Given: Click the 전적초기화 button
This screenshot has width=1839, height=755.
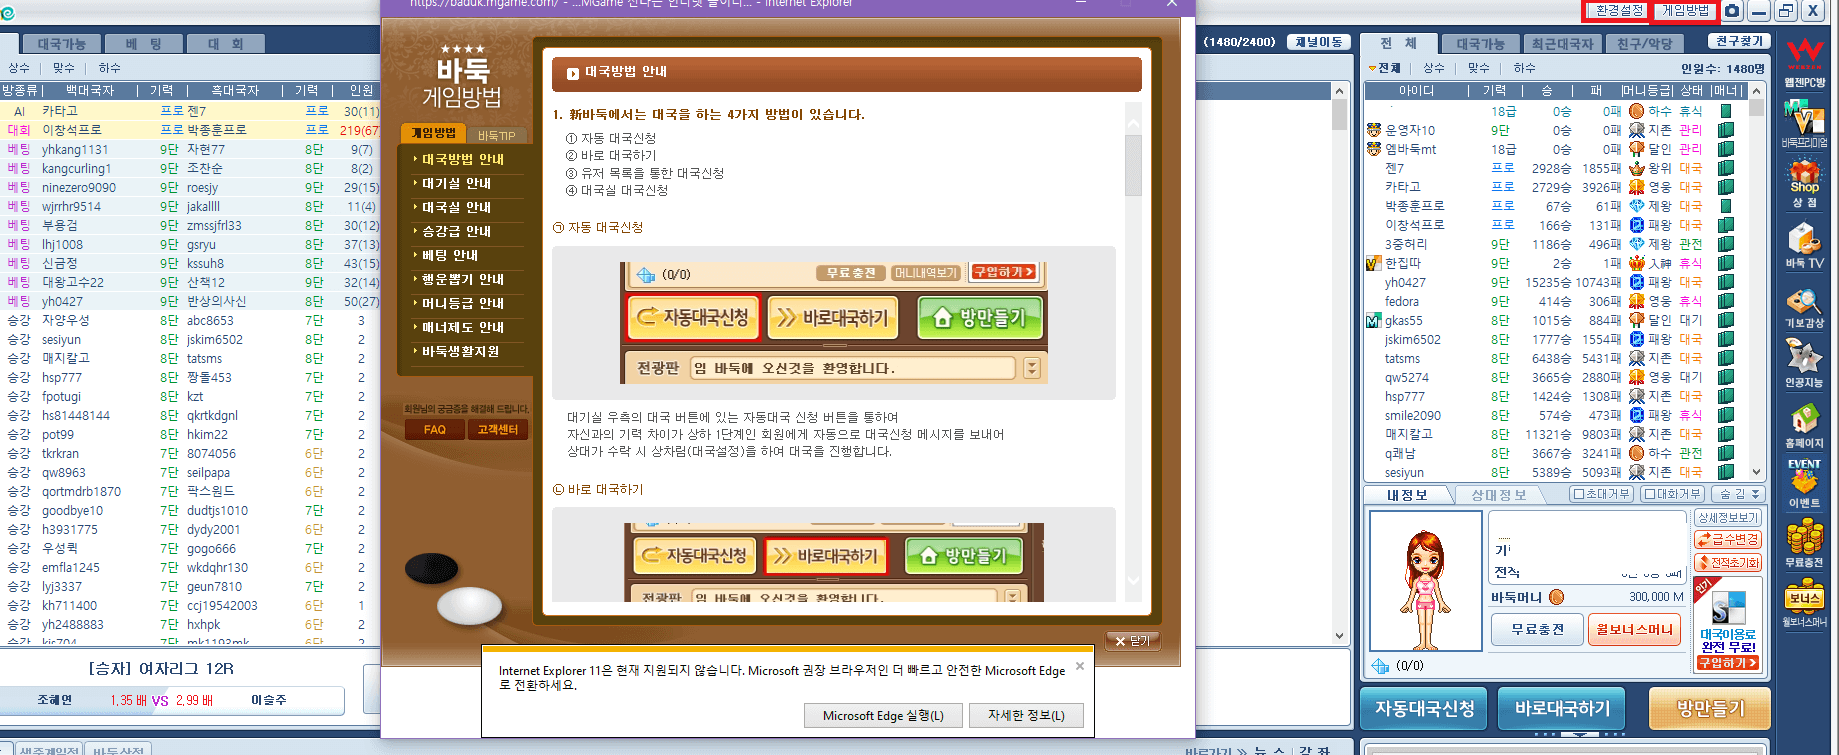Looking at the screenshot, I should tap(1727, 562).
